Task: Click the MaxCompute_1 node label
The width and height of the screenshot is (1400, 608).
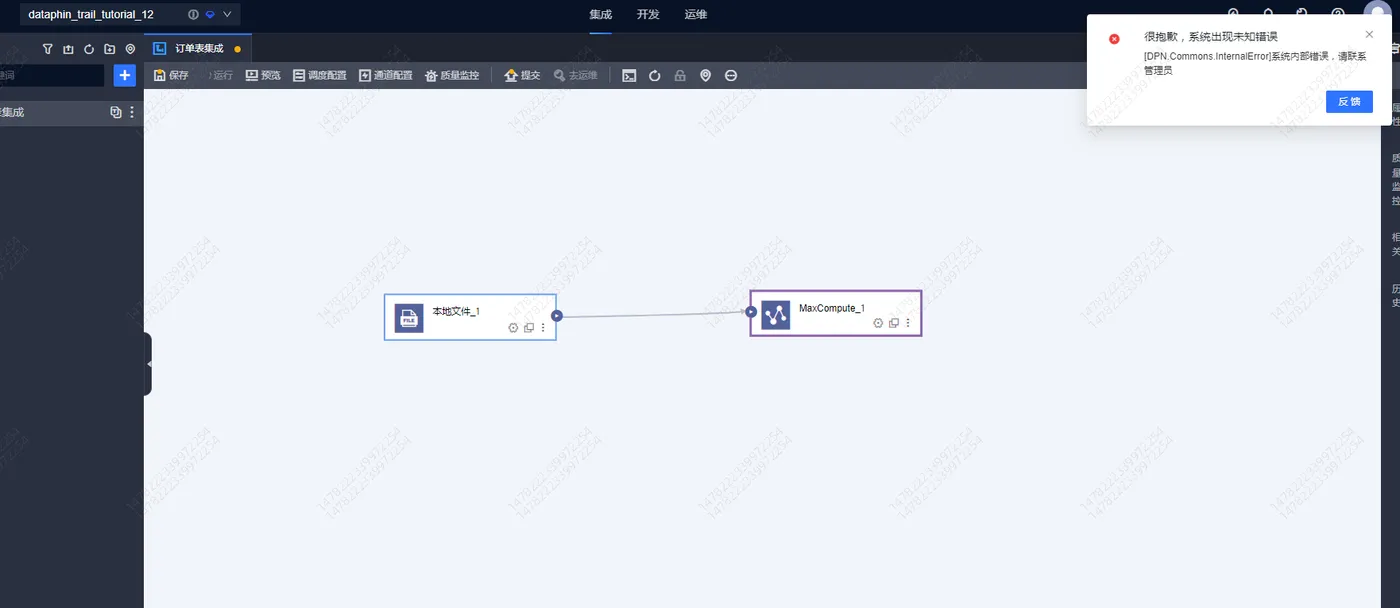Action: point(832,308)
